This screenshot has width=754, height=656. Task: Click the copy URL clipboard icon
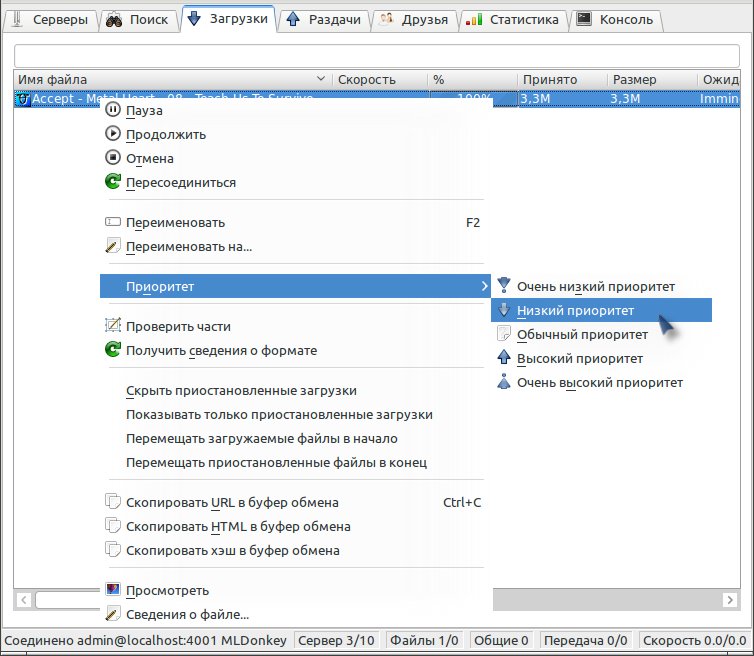[x=113, y=502]
